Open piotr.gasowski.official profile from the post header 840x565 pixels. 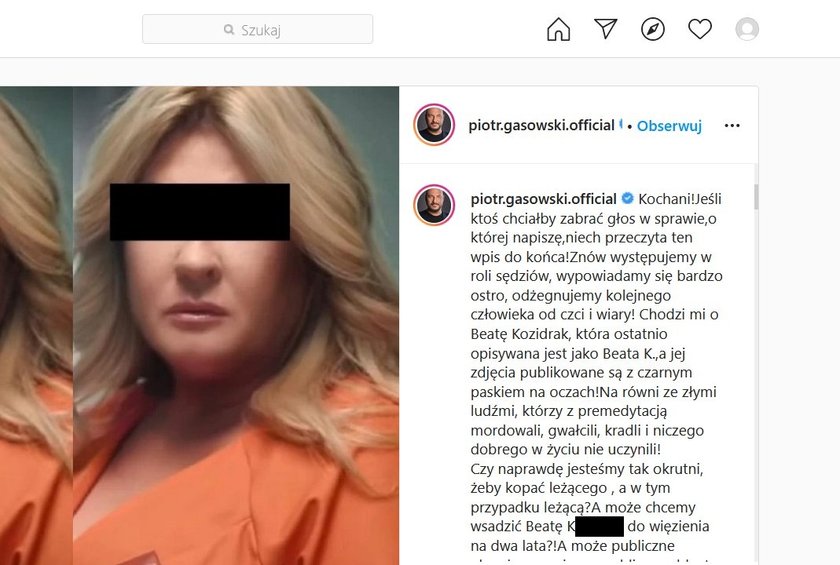click(541, 125)
